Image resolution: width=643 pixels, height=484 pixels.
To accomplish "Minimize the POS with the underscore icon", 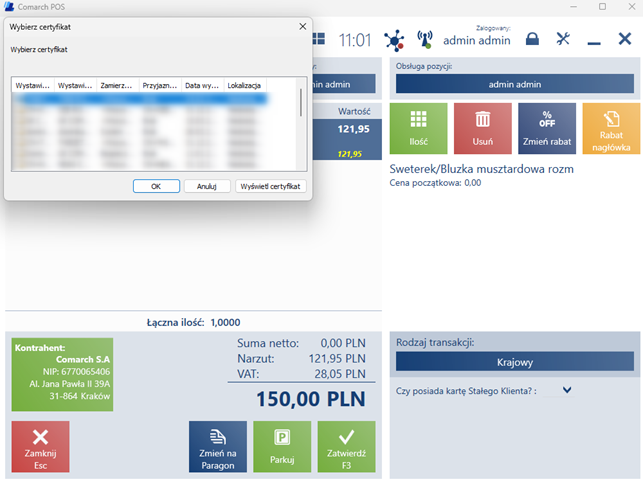I will tap(594, 43).
